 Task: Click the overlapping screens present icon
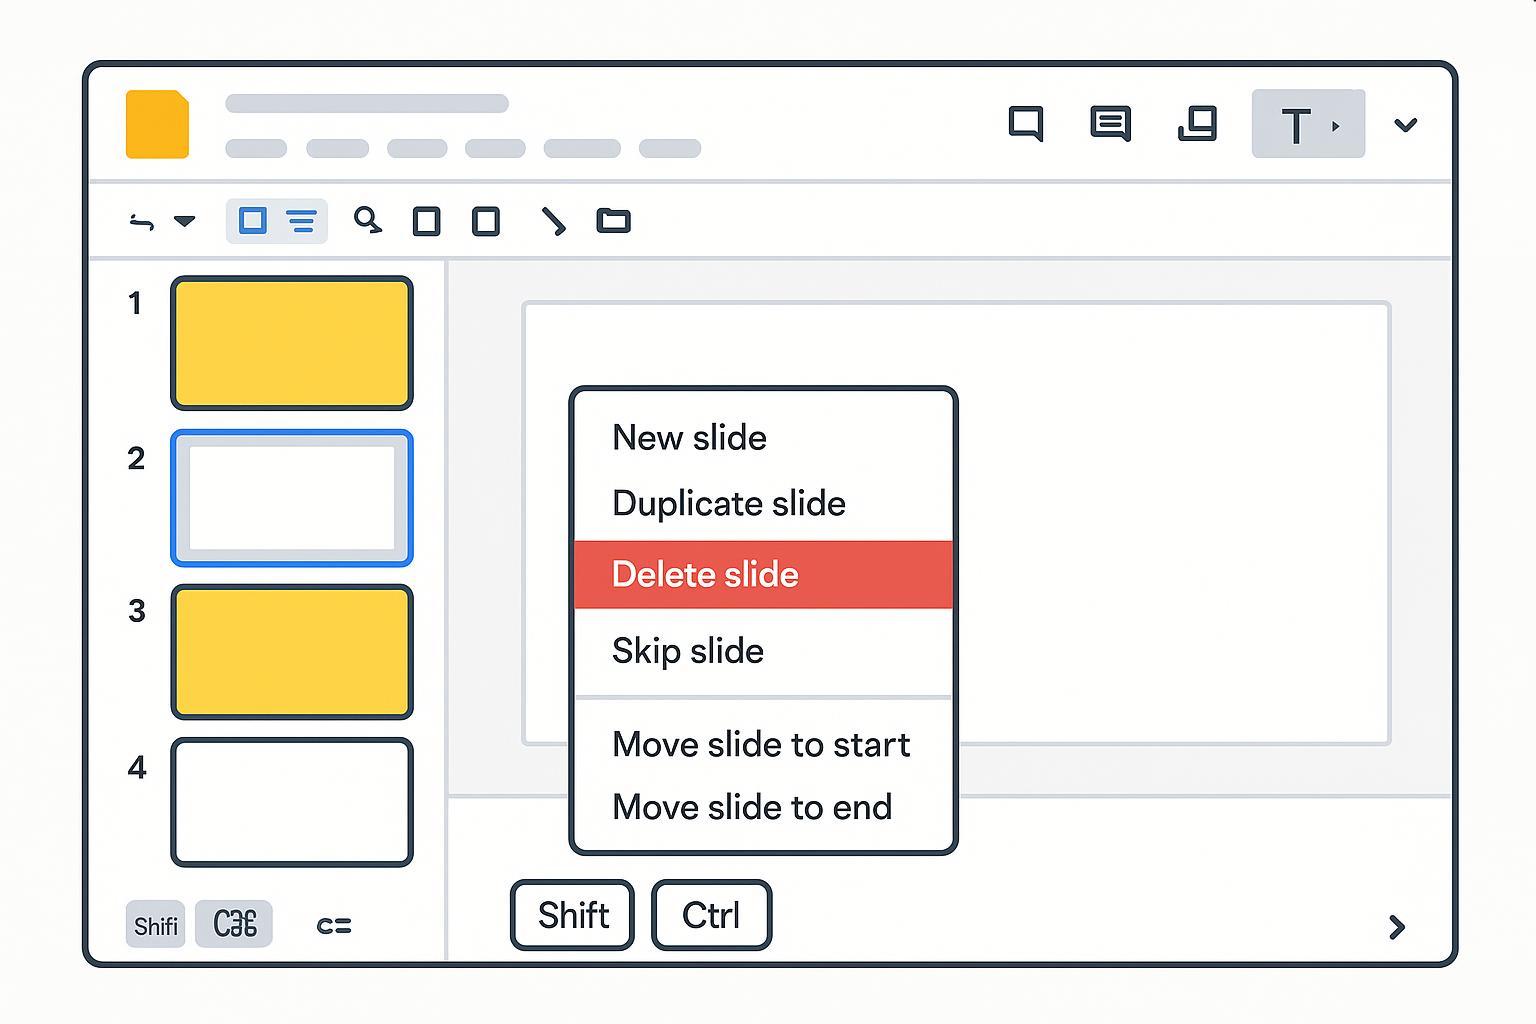click(x=1197, y=123)
